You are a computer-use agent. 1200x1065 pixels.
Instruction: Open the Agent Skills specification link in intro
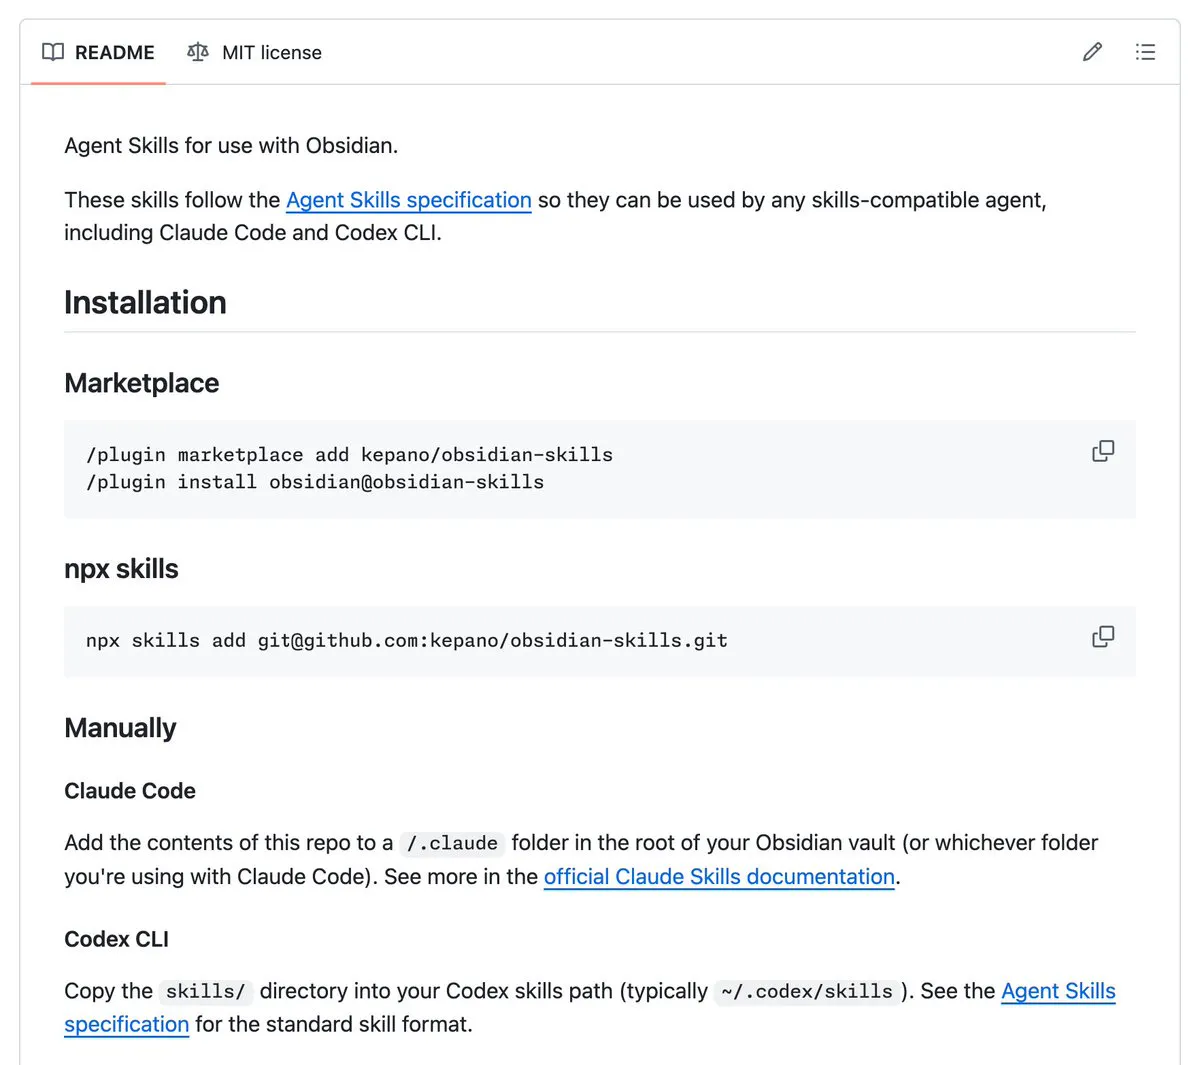tap(409, 200)
